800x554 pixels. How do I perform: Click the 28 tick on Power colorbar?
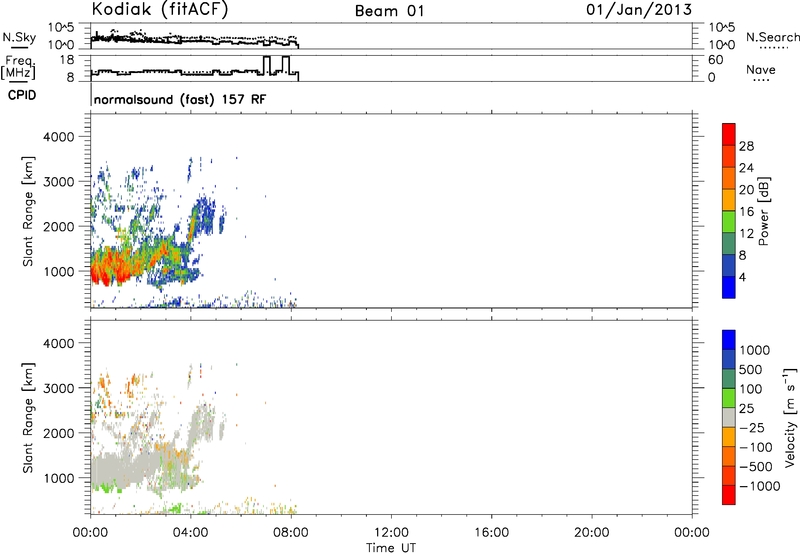(746, 146)
